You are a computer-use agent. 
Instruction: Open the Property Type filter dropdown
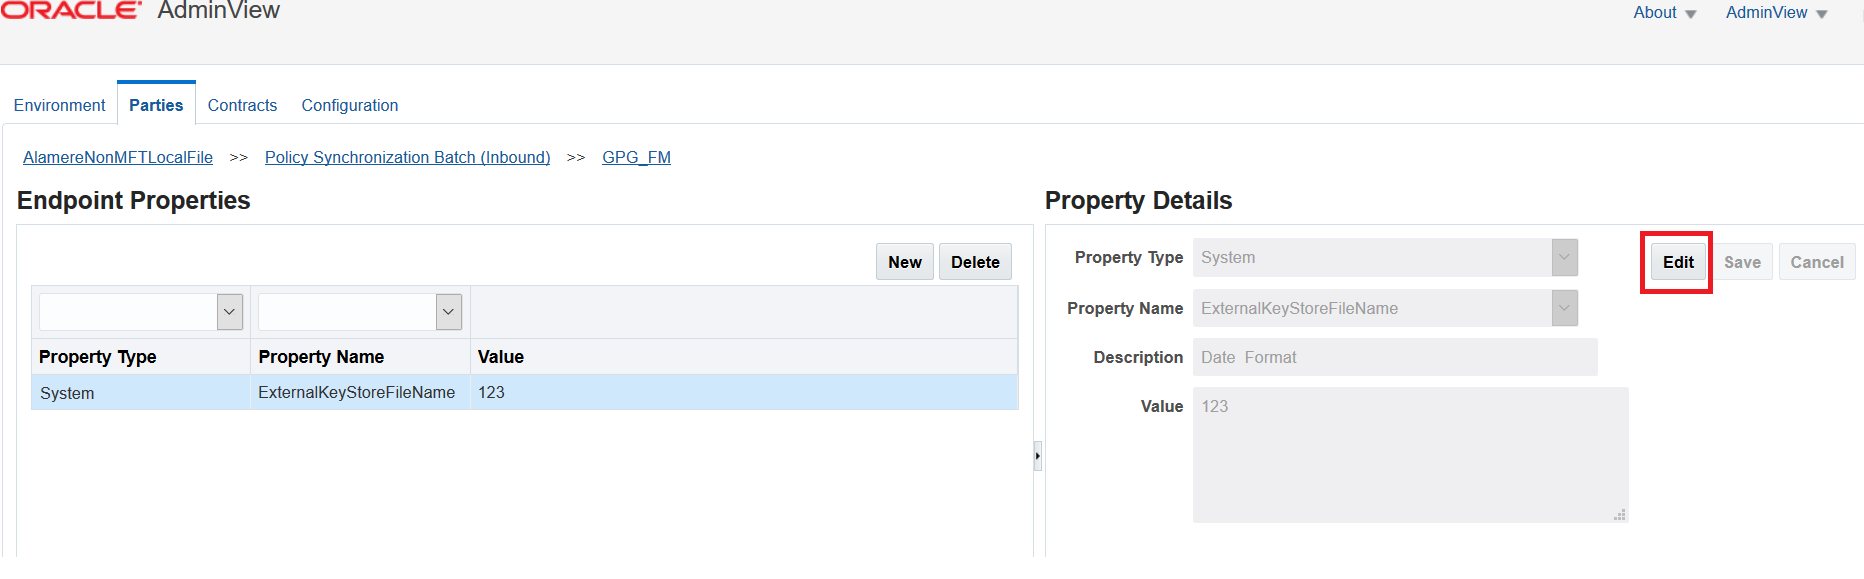228,311
